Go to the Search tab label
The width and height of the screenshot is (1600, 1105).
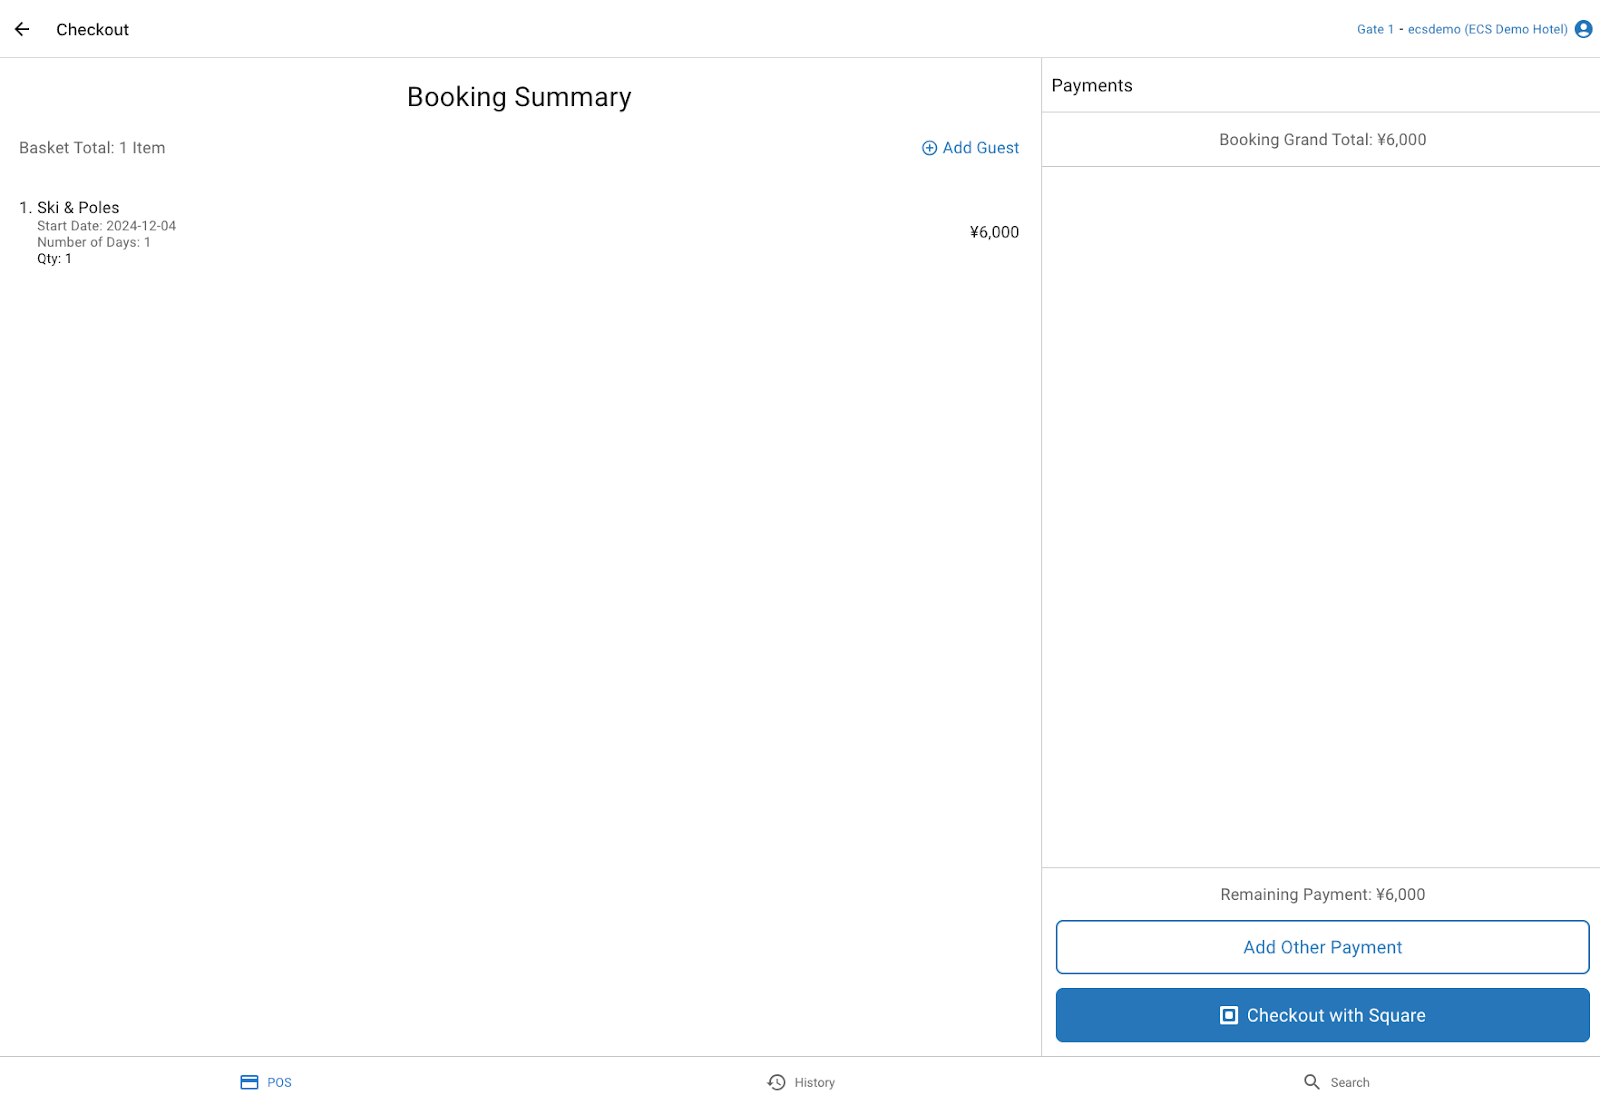click(x=1349, y=1083)
